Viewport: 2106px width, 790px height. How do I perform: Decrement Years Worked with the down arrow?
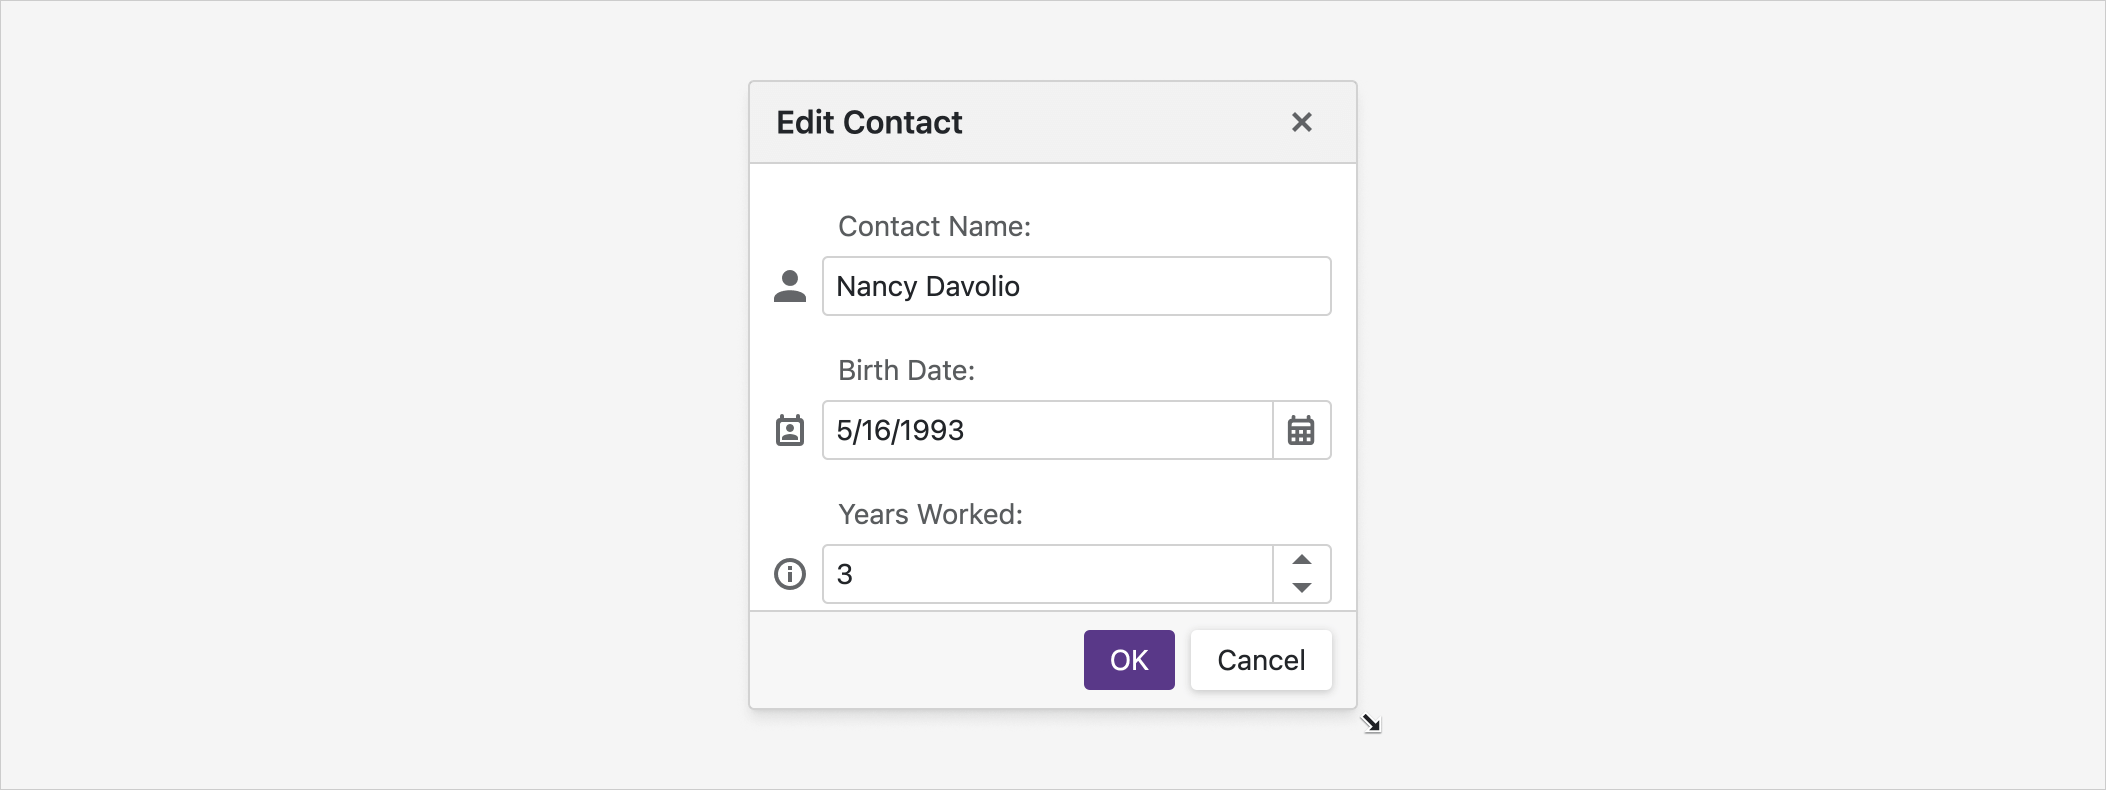coord(1301,589)
